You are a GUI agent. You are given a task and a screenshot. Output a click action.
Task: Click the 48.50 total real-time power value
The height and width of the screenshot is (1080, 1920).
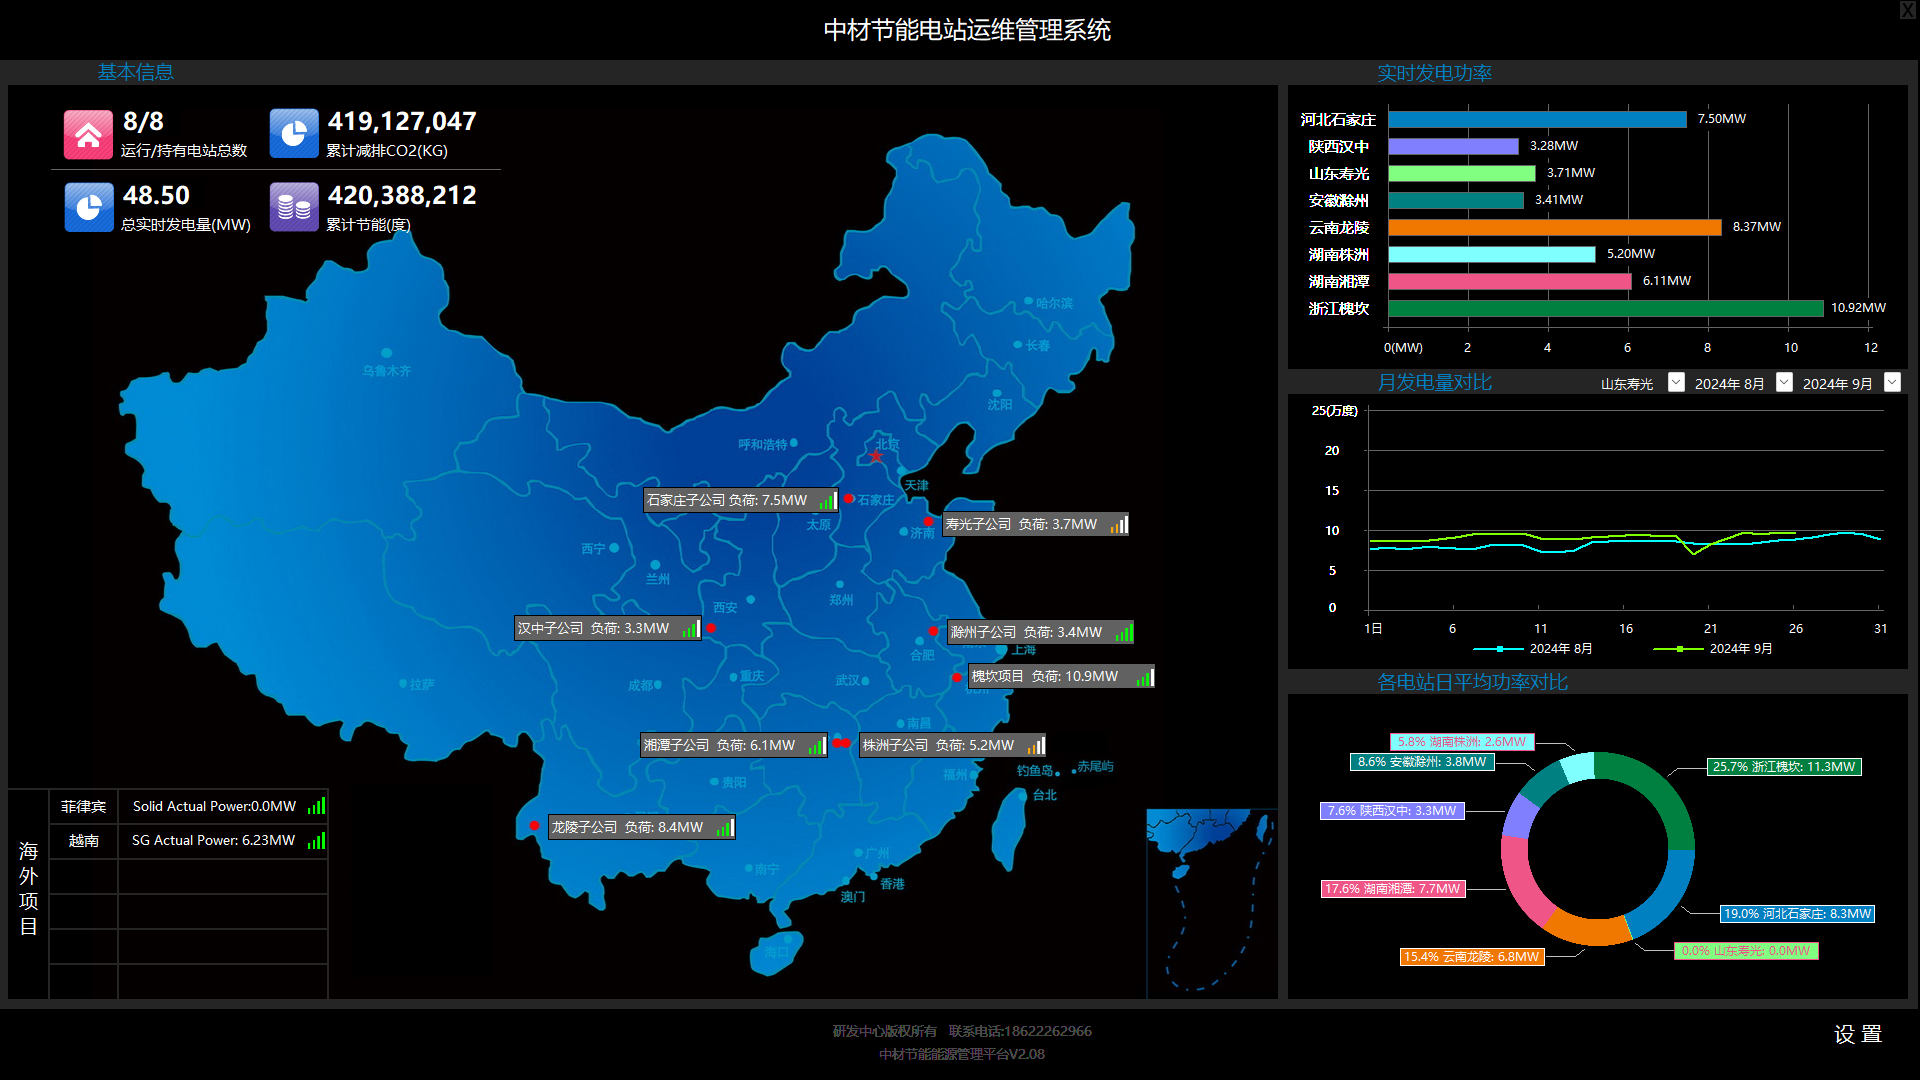[156, 195]
